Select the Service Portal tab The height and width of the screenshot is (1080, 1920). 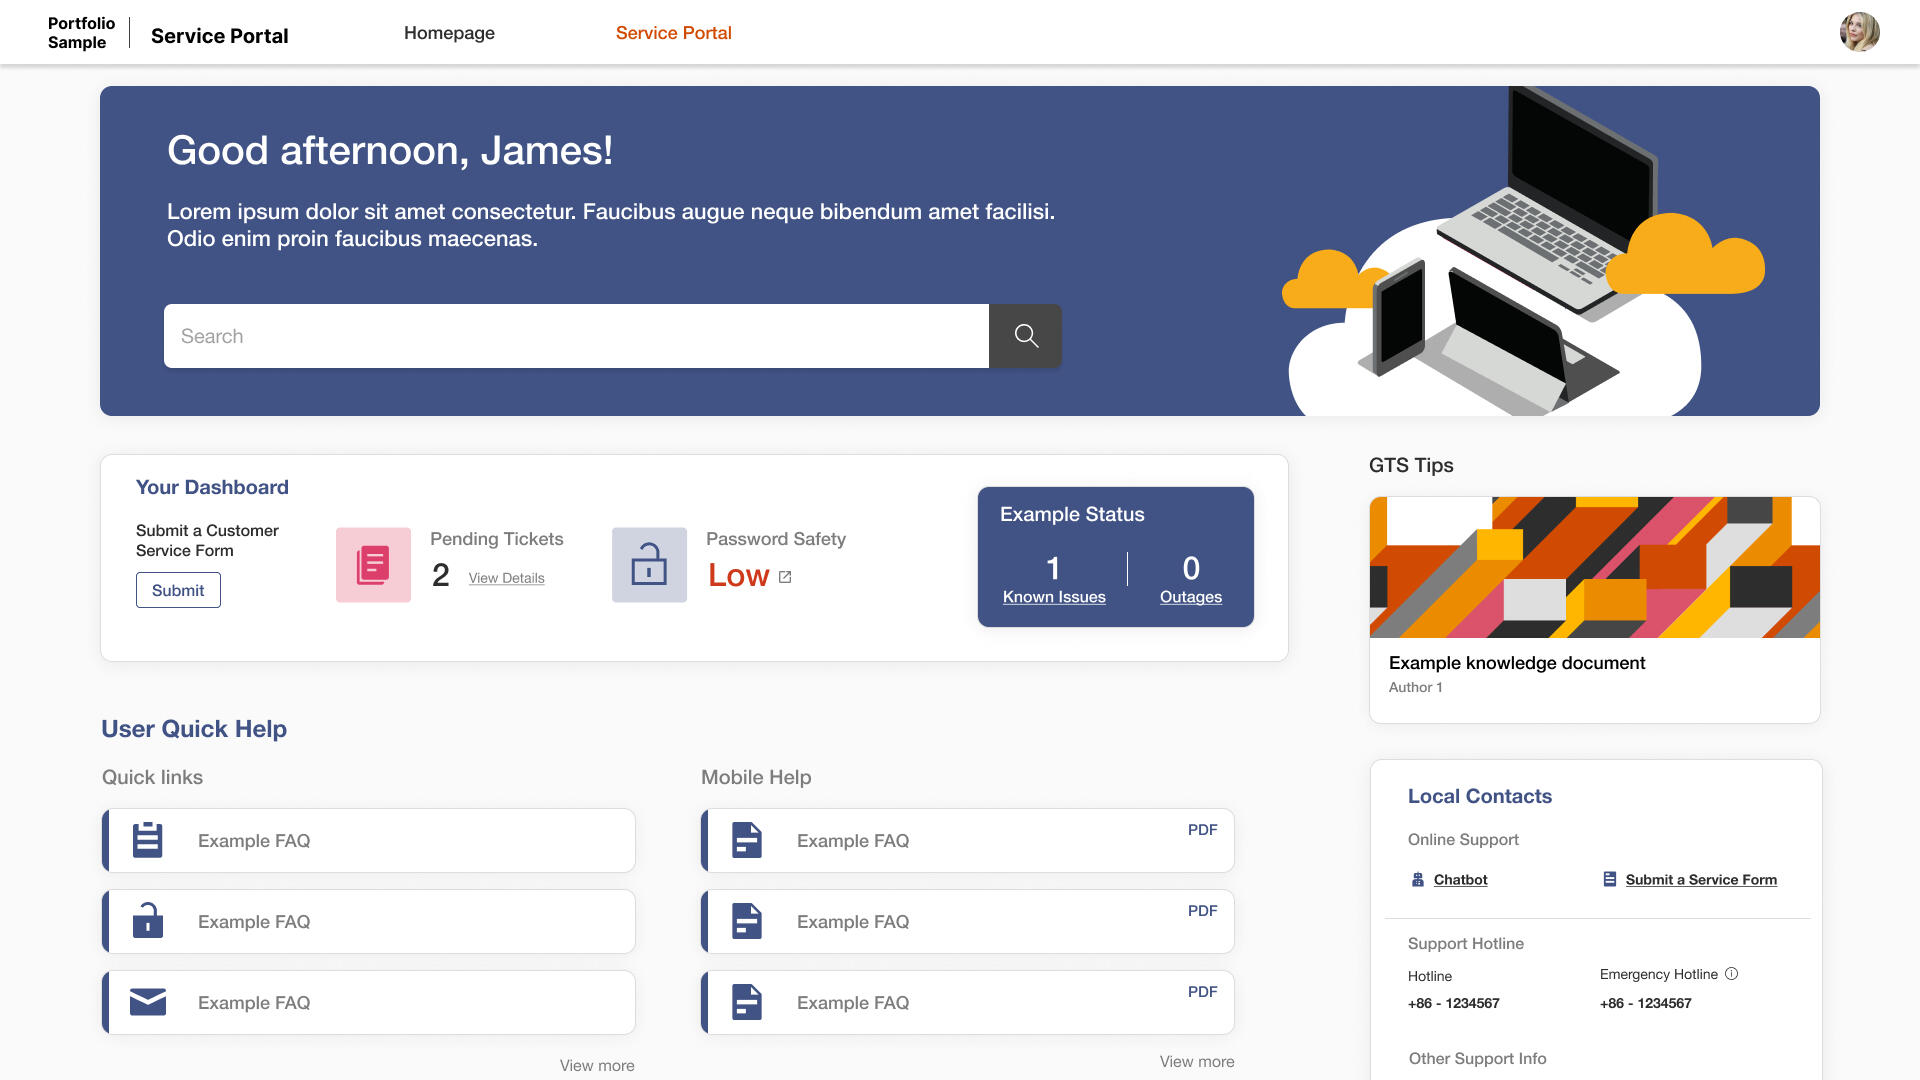pyautogui.click(x=673, y=33)
